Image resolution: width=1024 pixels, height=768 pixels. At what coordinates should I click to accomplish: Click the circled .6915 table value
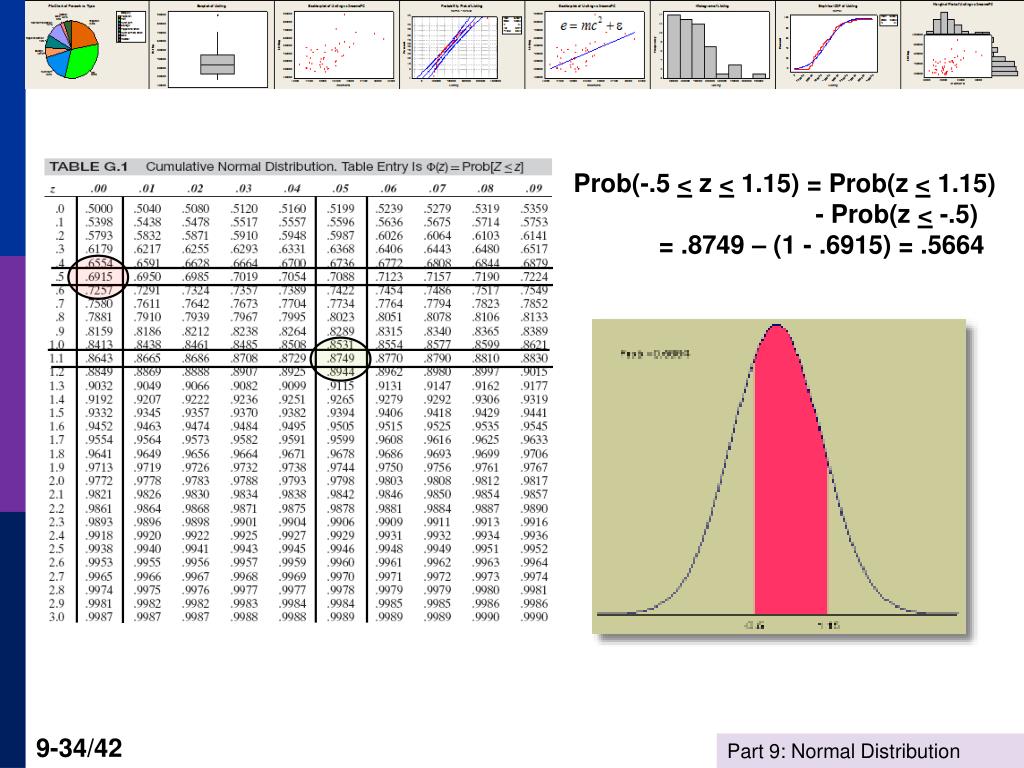click(x=100, y=274)
